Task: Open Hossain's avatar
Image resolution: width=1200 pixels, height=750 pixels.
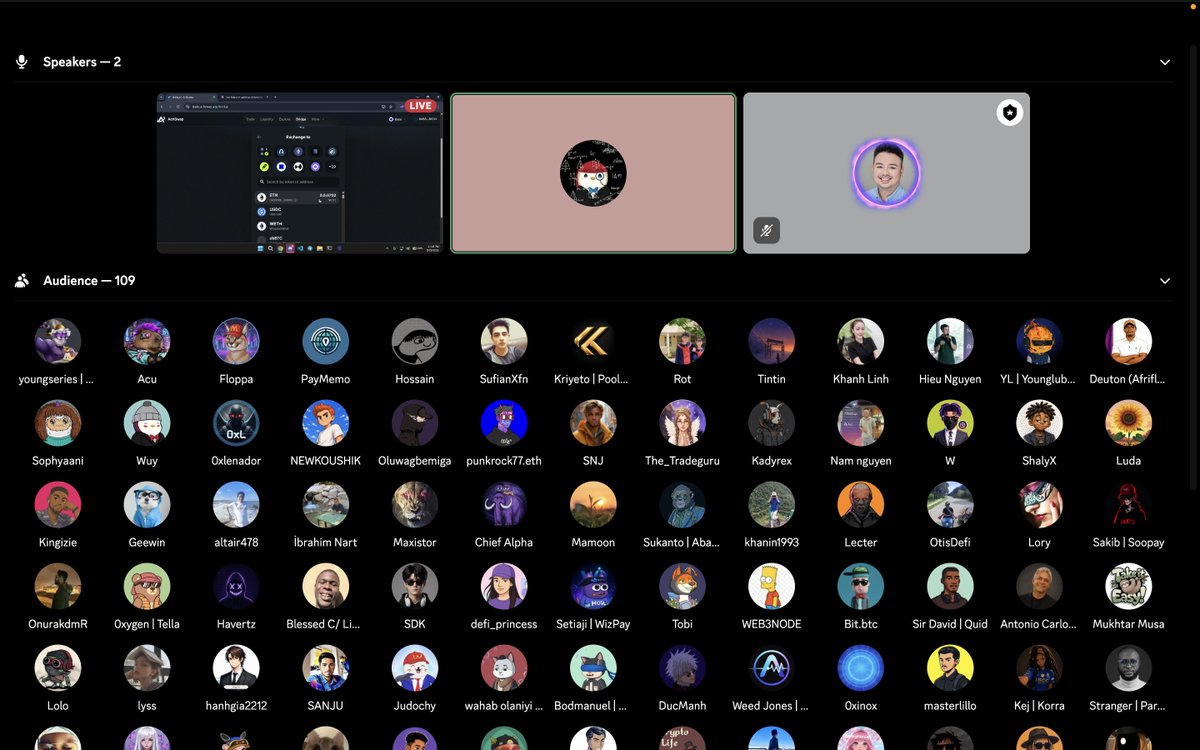Action: [x=415, y=341]
